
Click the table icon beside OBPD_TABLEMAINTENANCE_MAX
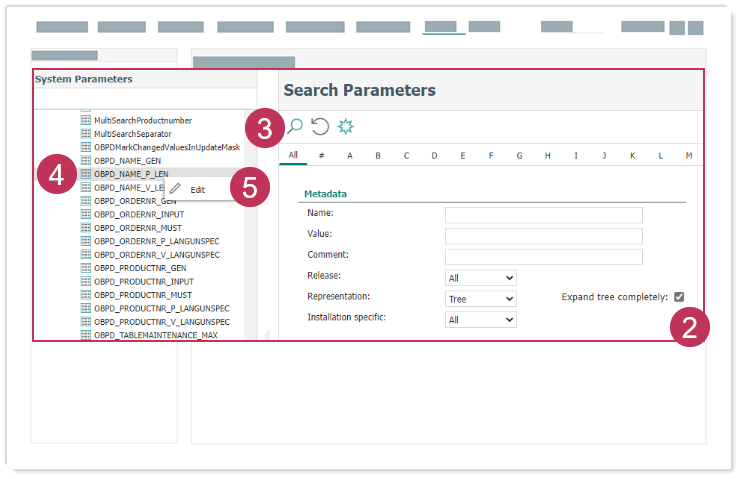pyautogui.click(x=85, y=335)
